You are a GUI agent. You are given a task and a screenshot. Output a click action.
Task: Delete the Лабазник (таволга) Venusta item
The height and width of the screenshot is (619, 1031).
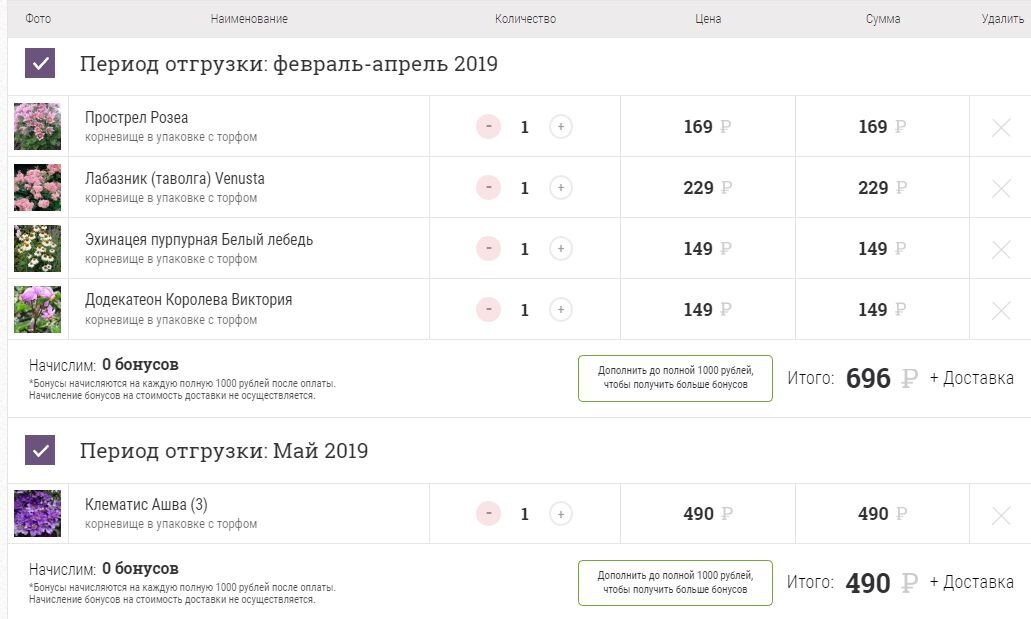click(1003, 187)
